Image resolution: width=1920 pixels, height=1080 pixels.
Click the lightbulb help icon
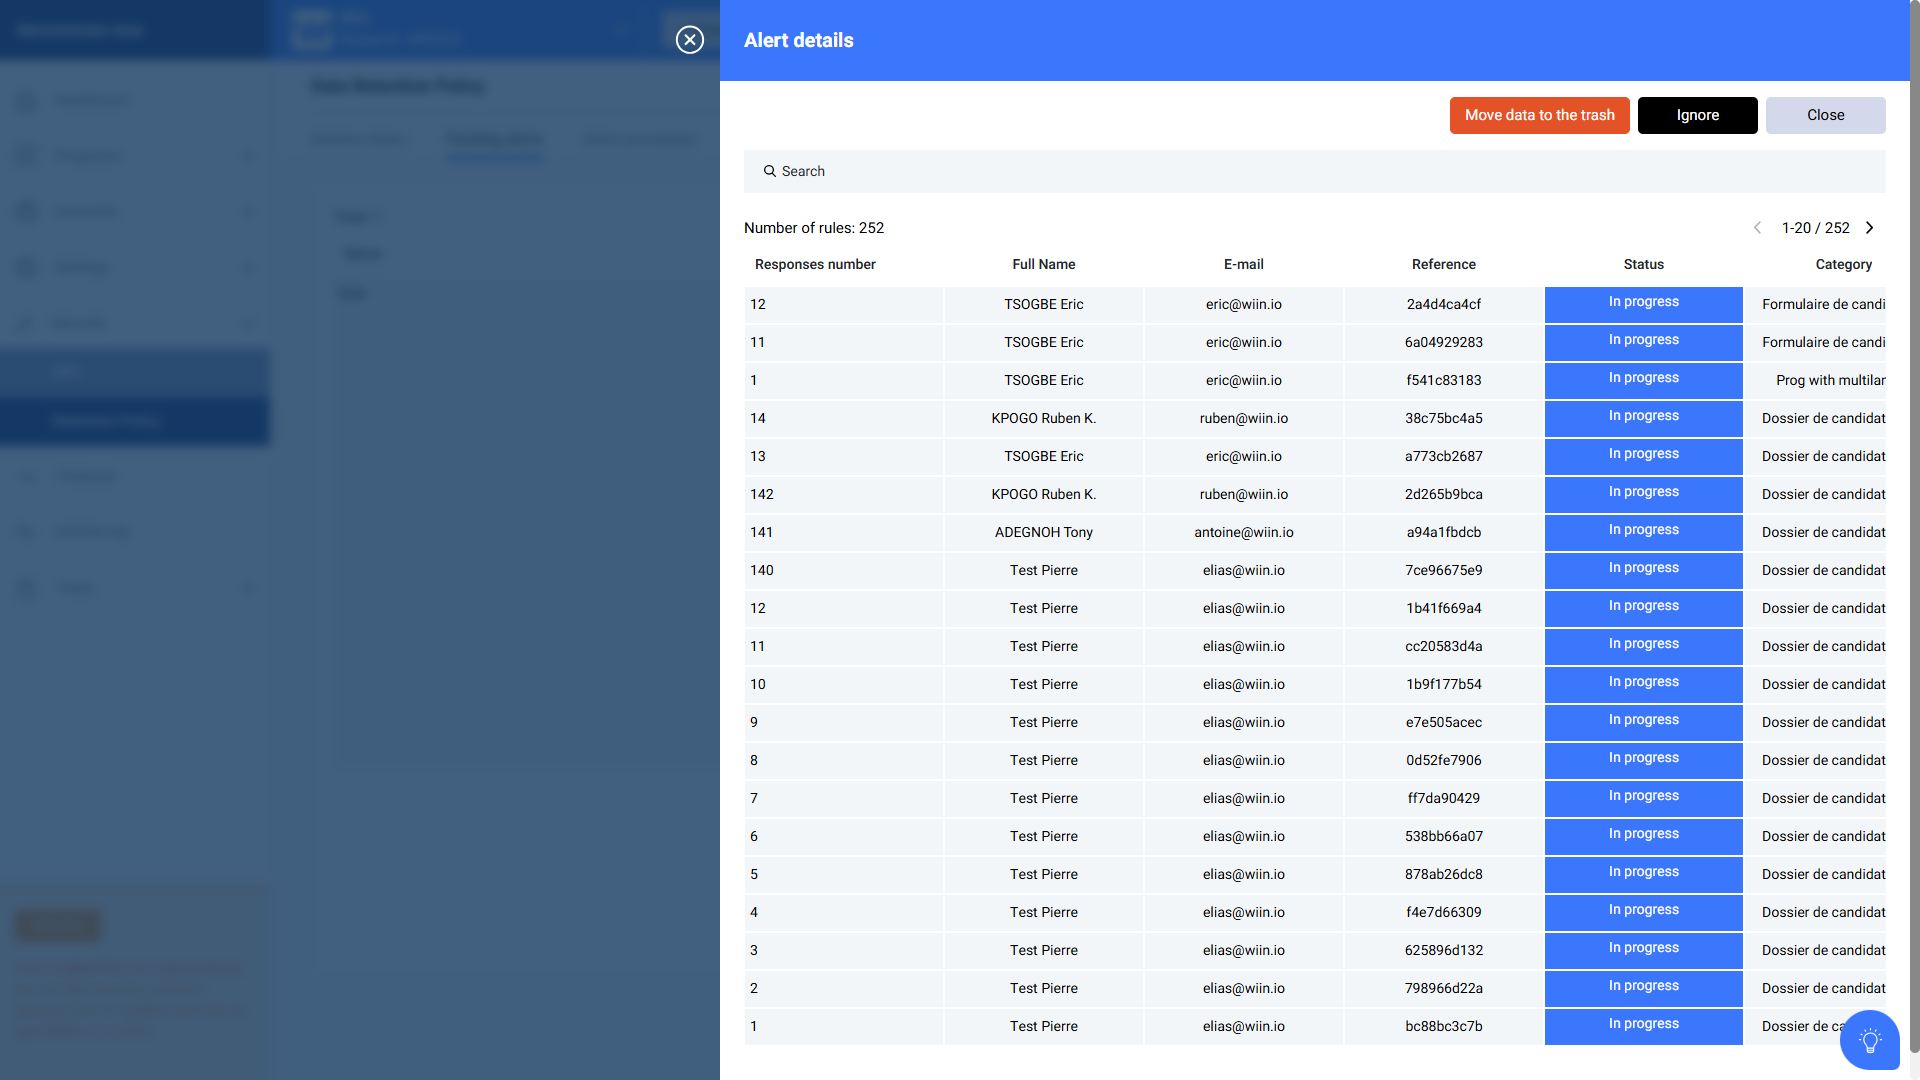click(x=1869, y=1040)
